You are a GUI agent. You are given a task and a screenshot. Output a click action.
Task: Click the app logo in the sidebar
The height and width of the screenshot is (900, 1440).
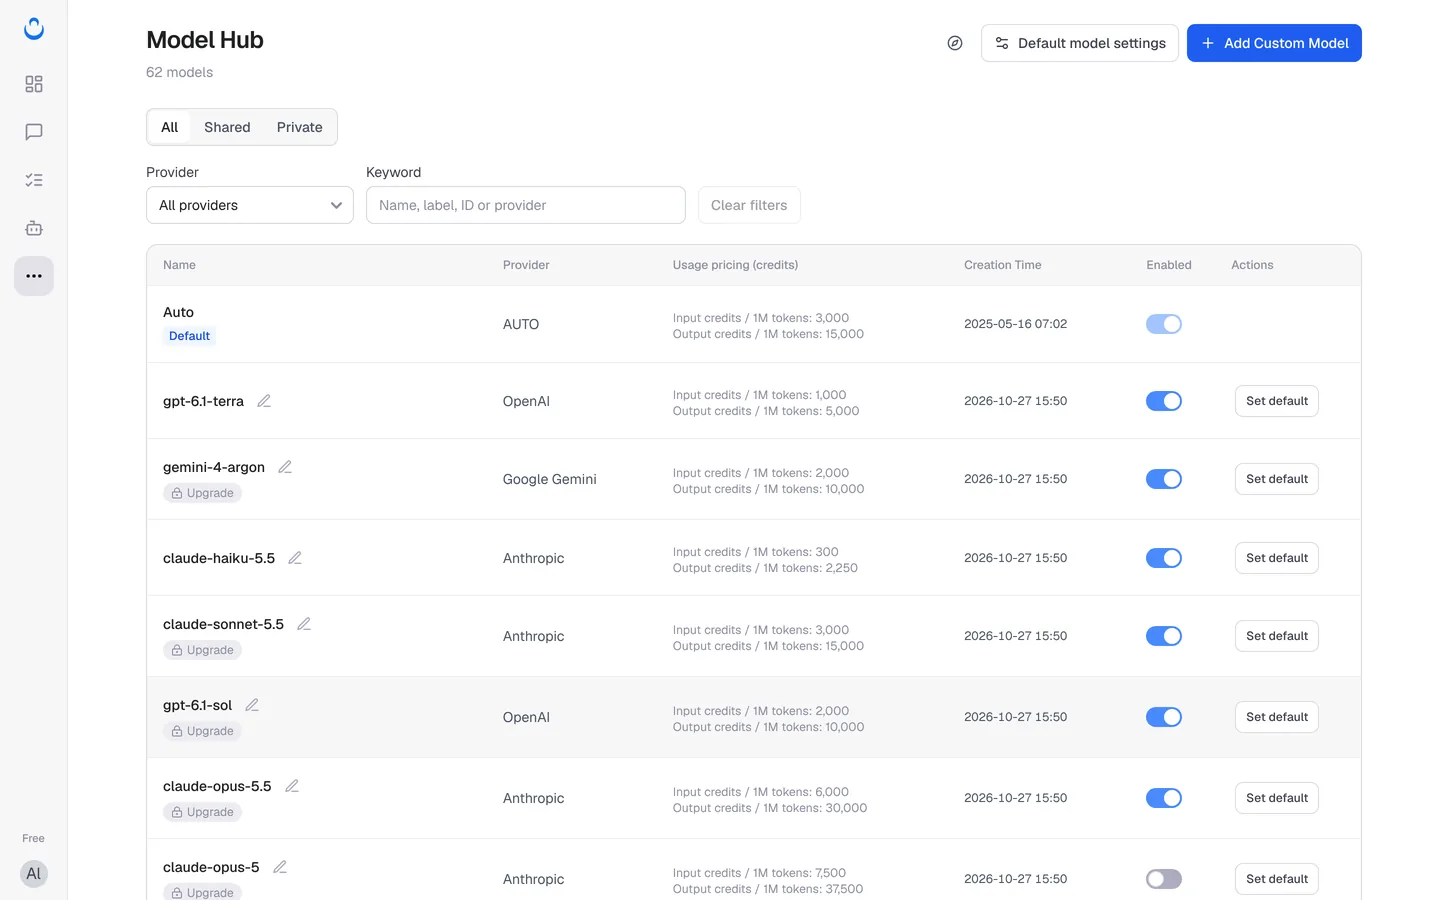coord(34,29)
